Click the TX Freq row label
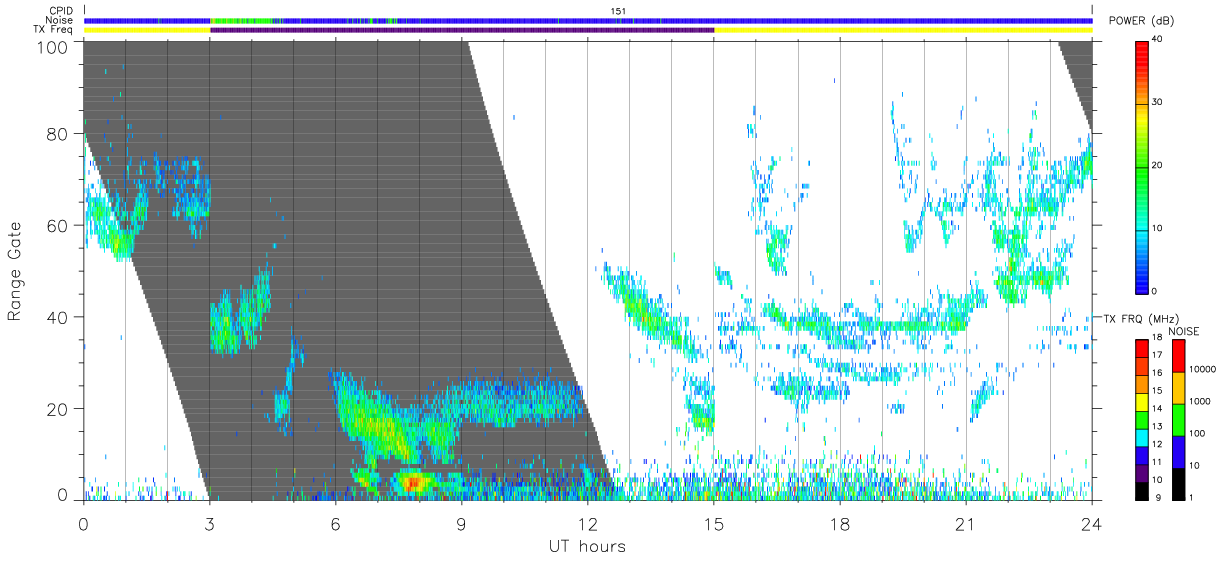This screenshot has height=567, width=1228. [55, 30]
